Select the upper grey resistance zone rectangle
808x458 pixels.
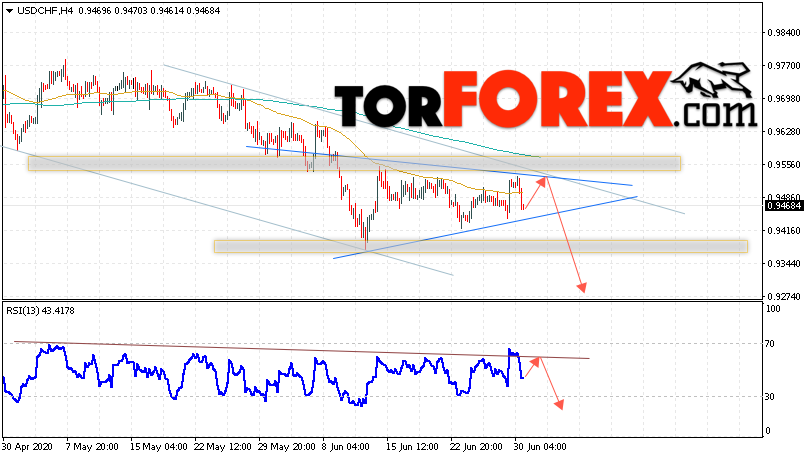click(354, 164)
